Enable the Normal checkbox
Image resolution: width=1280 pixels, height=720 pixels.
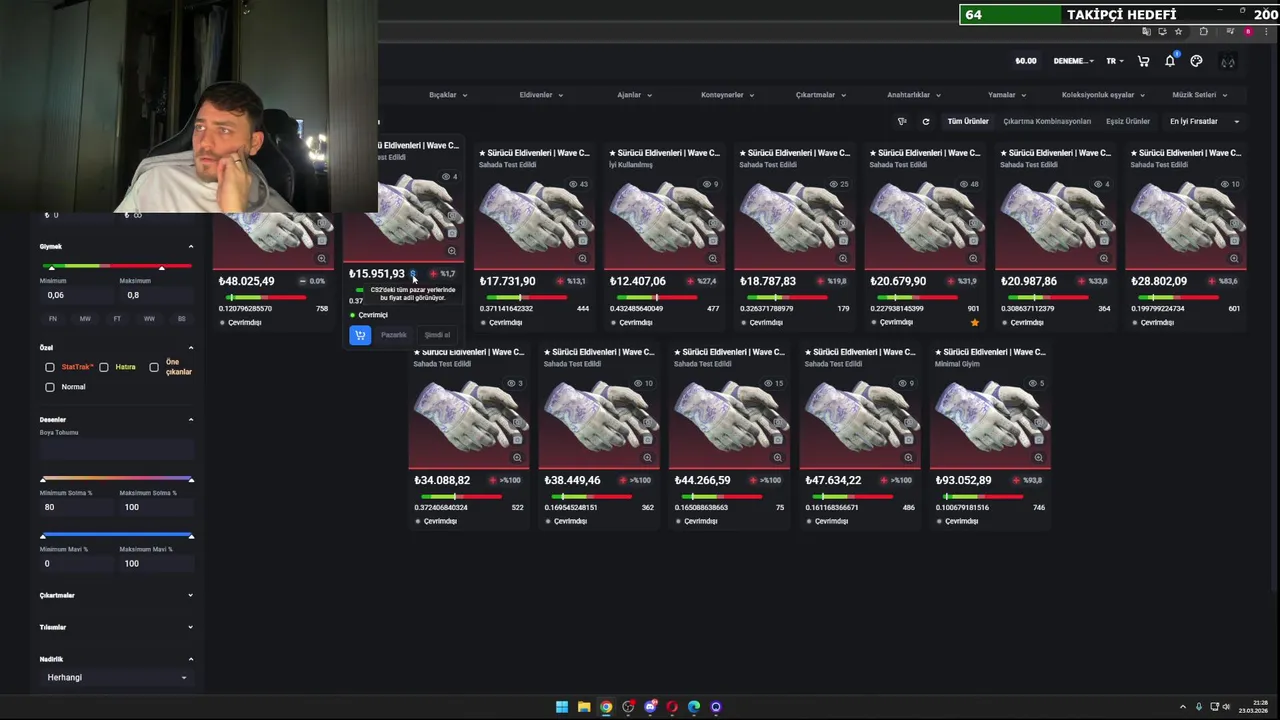50,387
